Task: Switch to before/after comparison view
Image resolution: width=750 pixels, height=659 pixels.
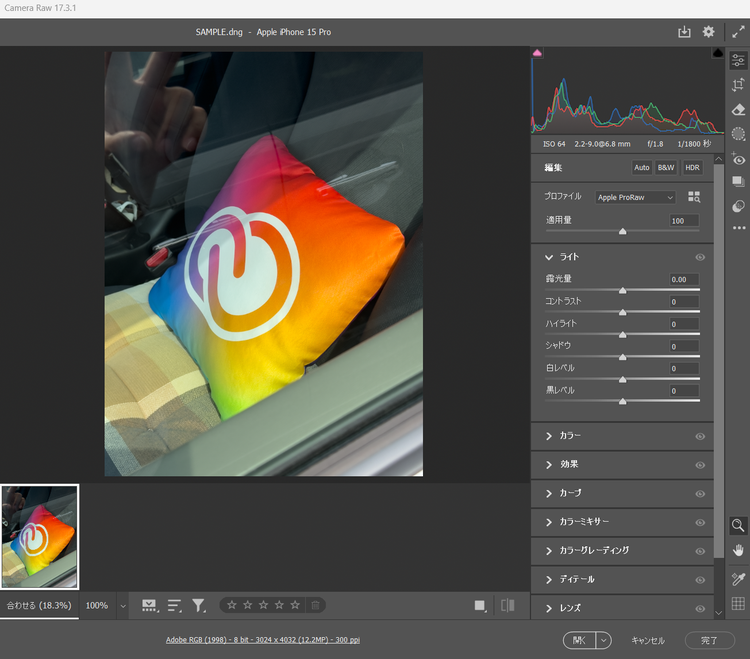Action: click(x=507, y=606)
